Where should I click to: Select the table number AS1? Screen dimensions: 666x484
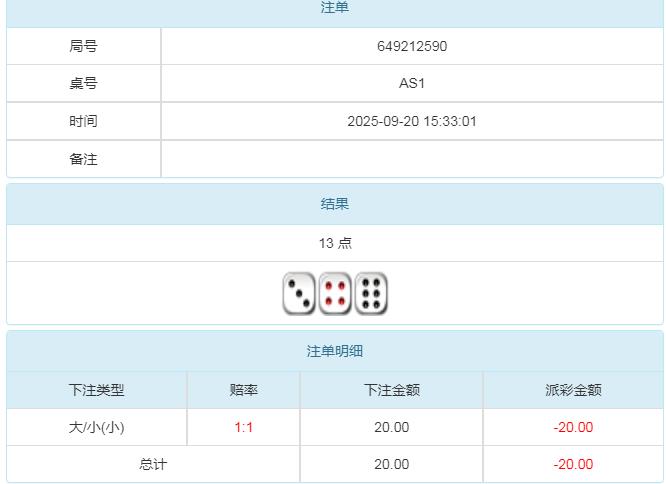tap(412, 83)
